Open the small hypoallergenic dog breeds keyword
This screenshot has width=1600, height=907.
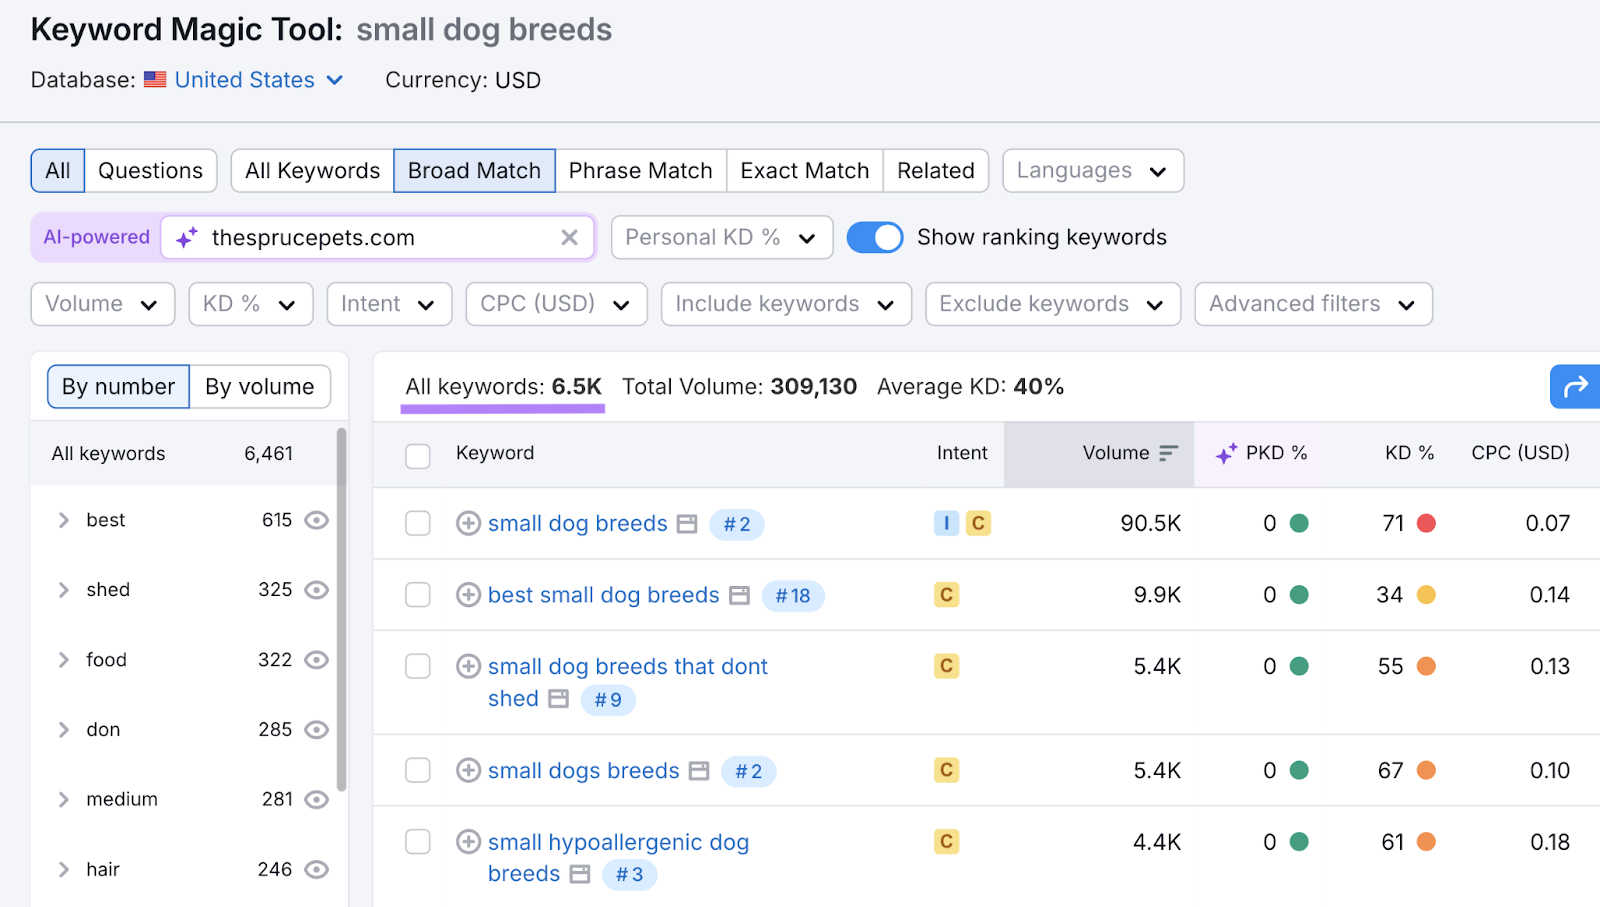(616, 842)
